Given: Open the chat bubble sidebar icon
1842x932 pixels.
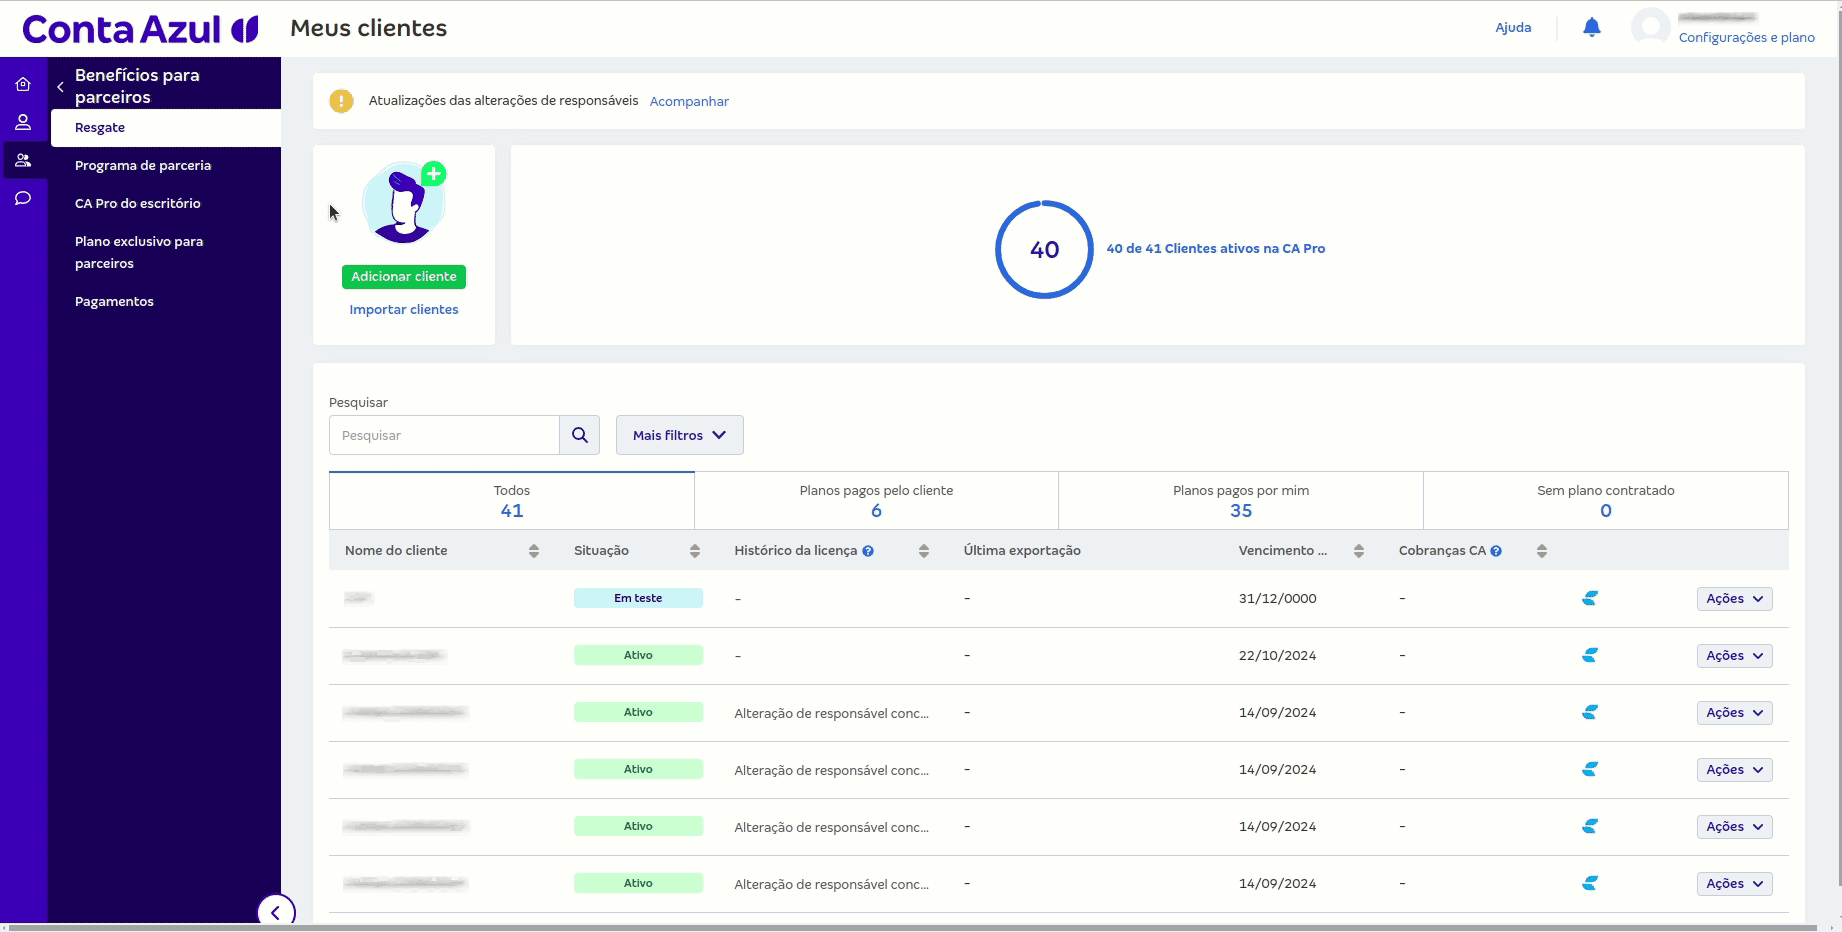Looking at the screenshot, I should [23, 198].
